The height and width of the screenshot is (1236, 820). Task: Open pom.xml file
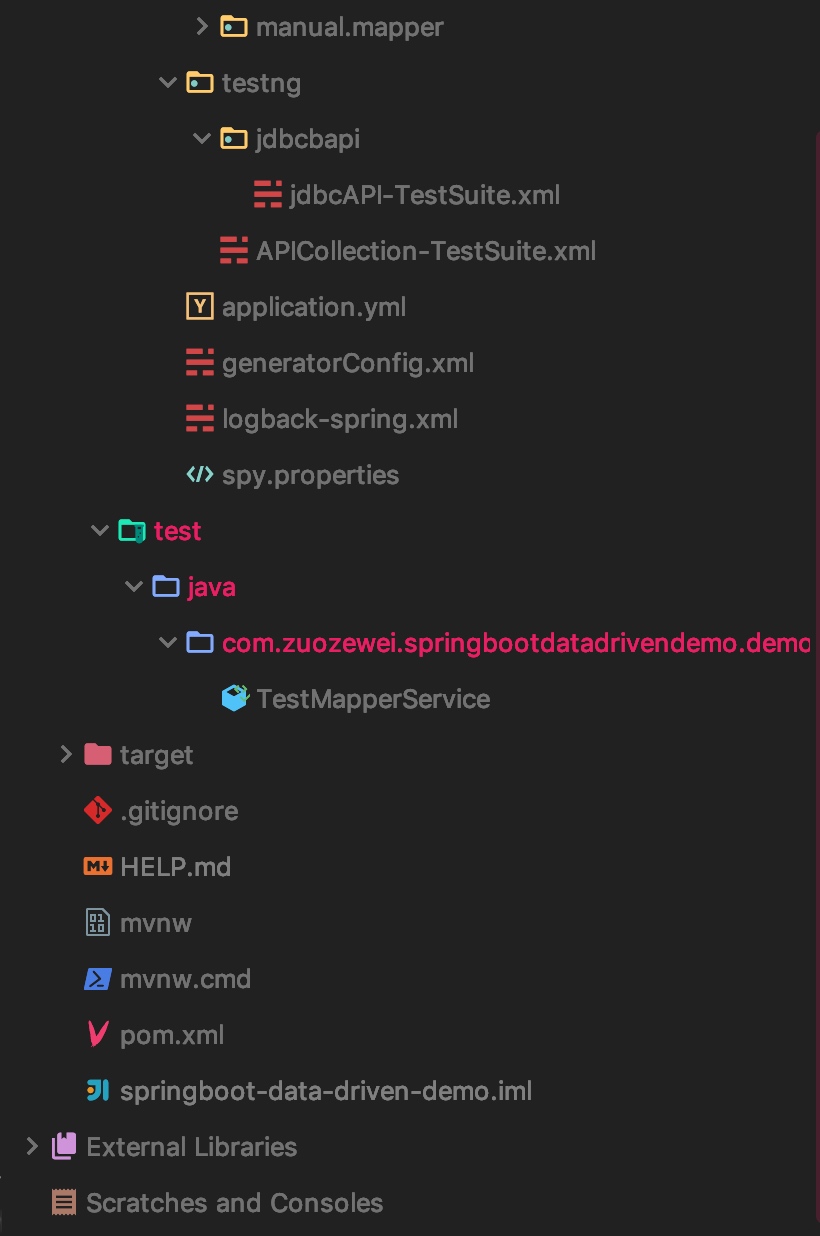172,1035
